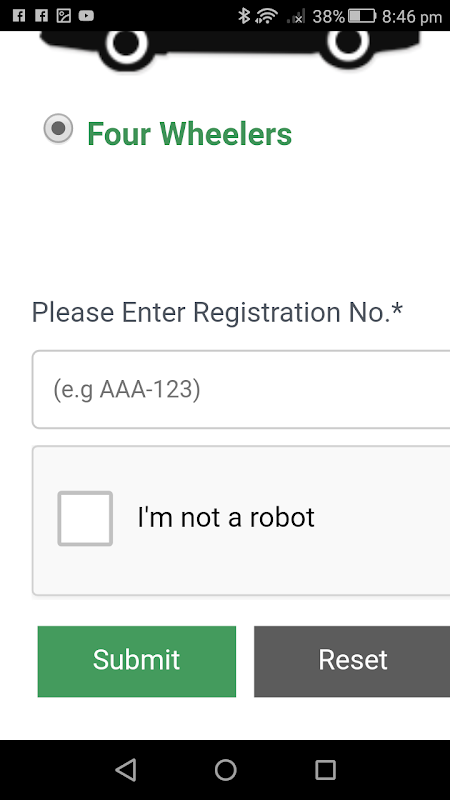
Task: Click the Submit button
Action: [x=137, y=661]
